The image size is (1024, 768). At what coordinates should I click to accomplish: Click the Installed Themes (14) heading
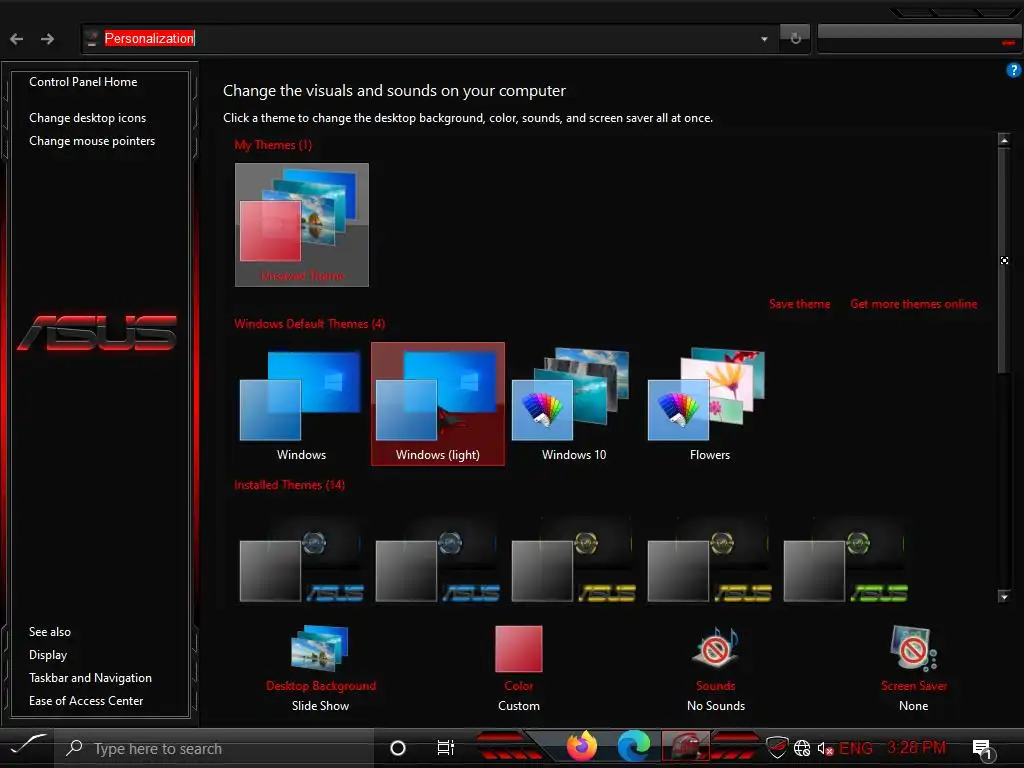(289, 485)
